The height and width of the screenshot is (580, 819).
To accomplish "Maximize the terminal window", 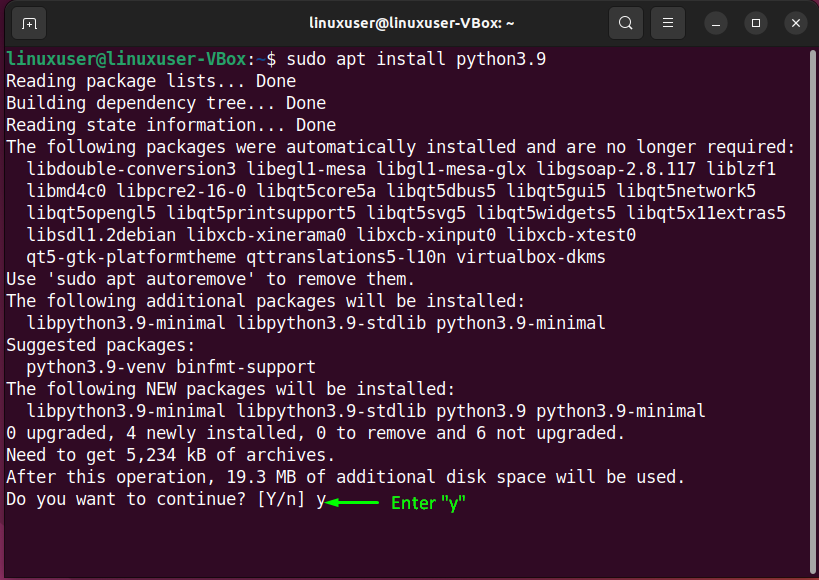I will click(755, 22).
